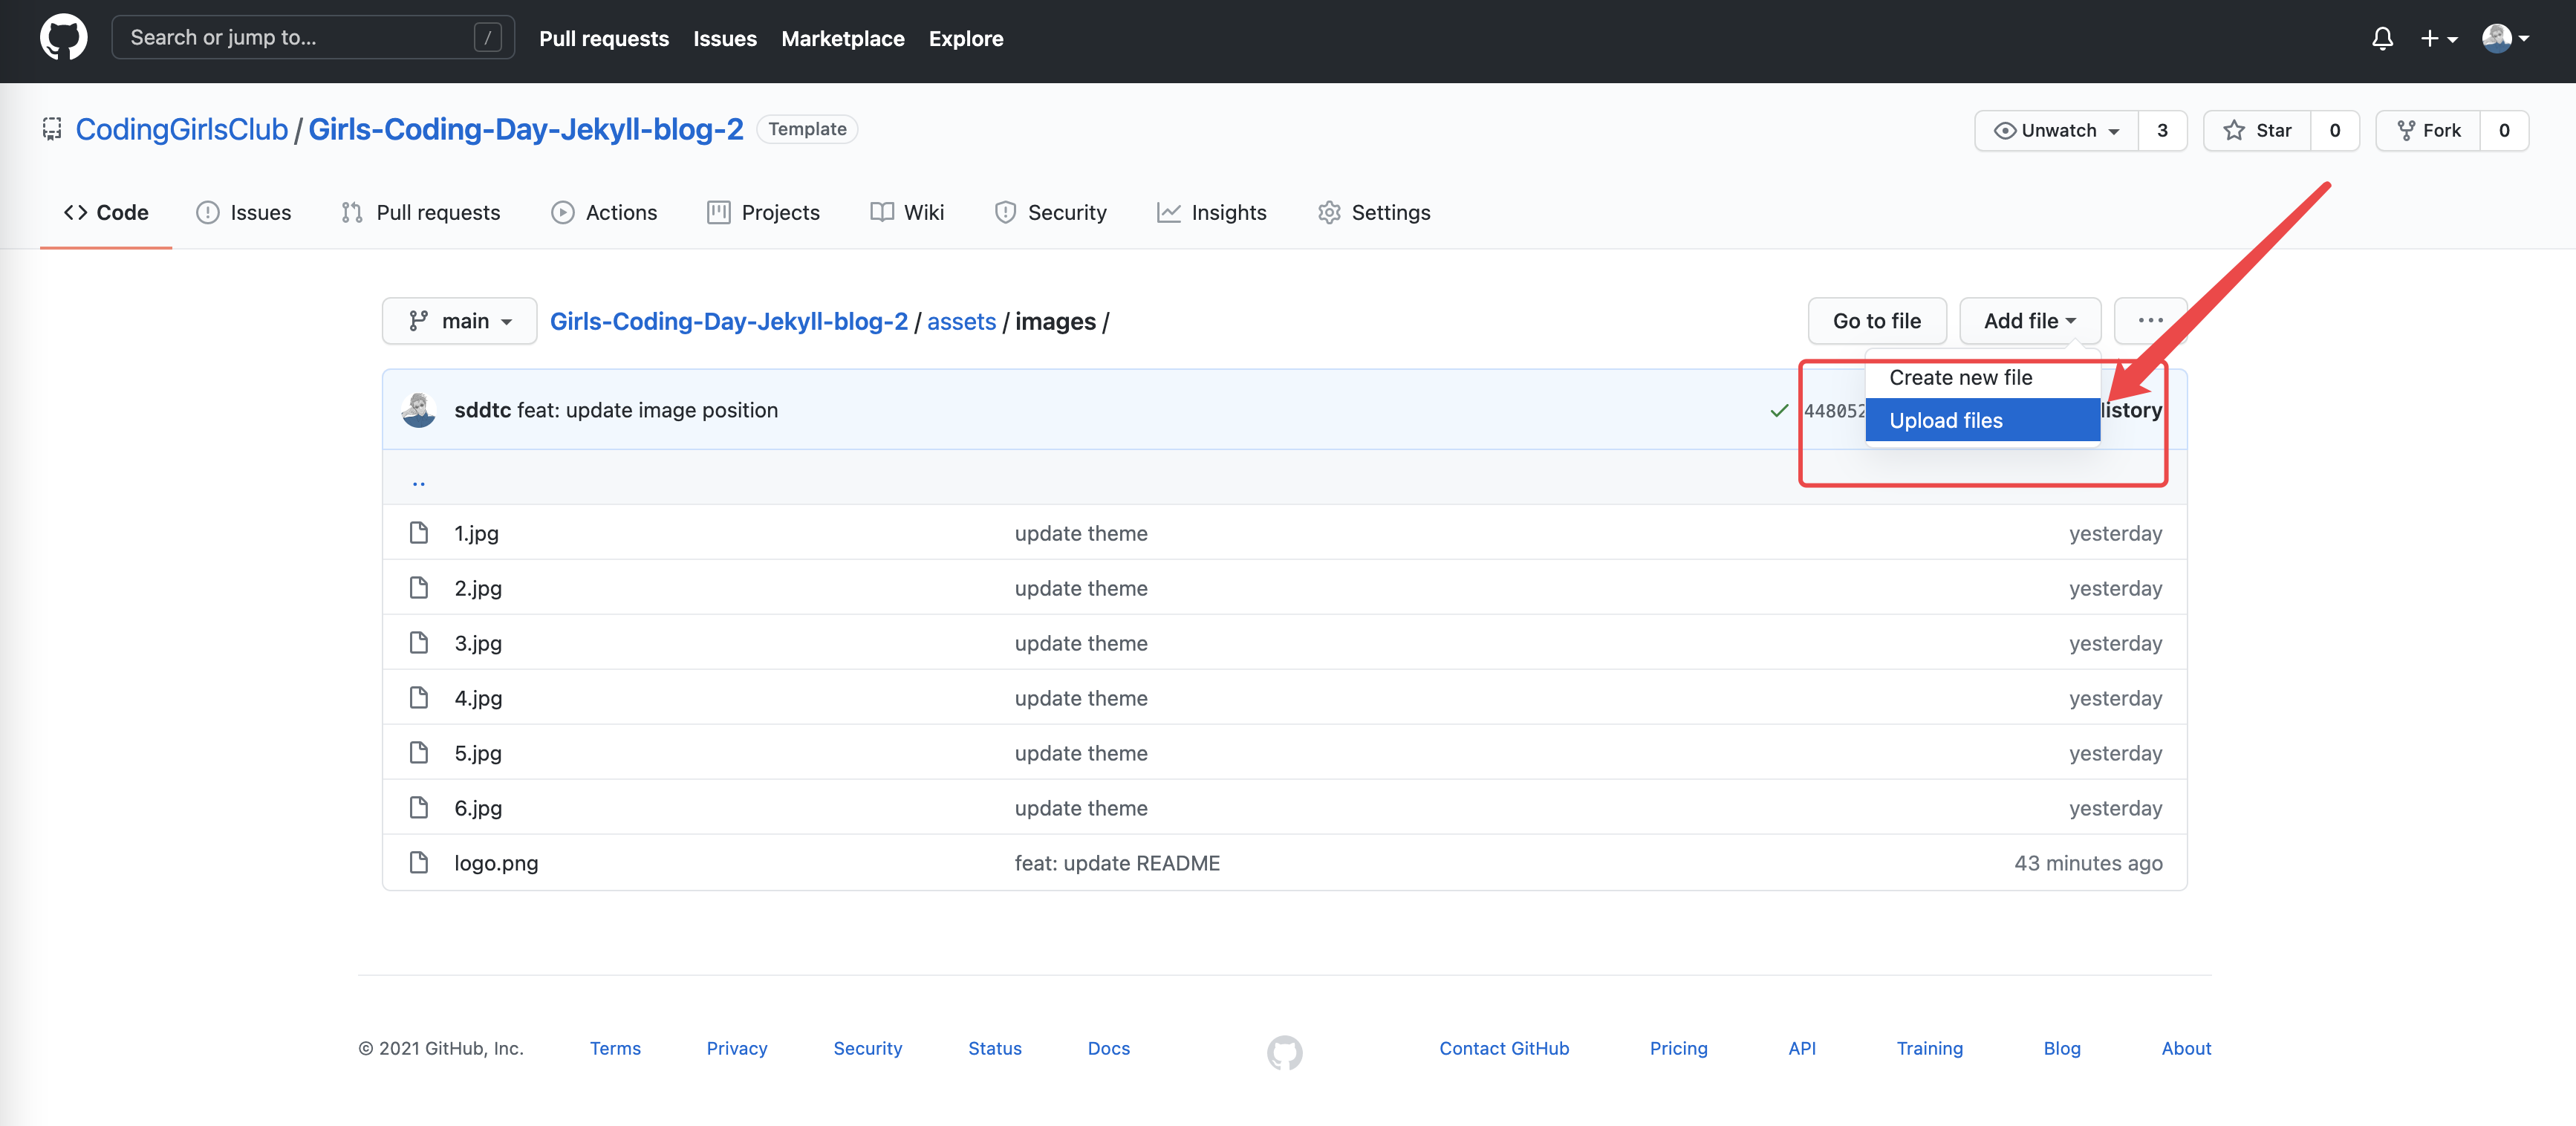Open the plus create-new dropdown
Screen dimensions: 2576x1126
pyautogui.click(x=2437, y=38)
